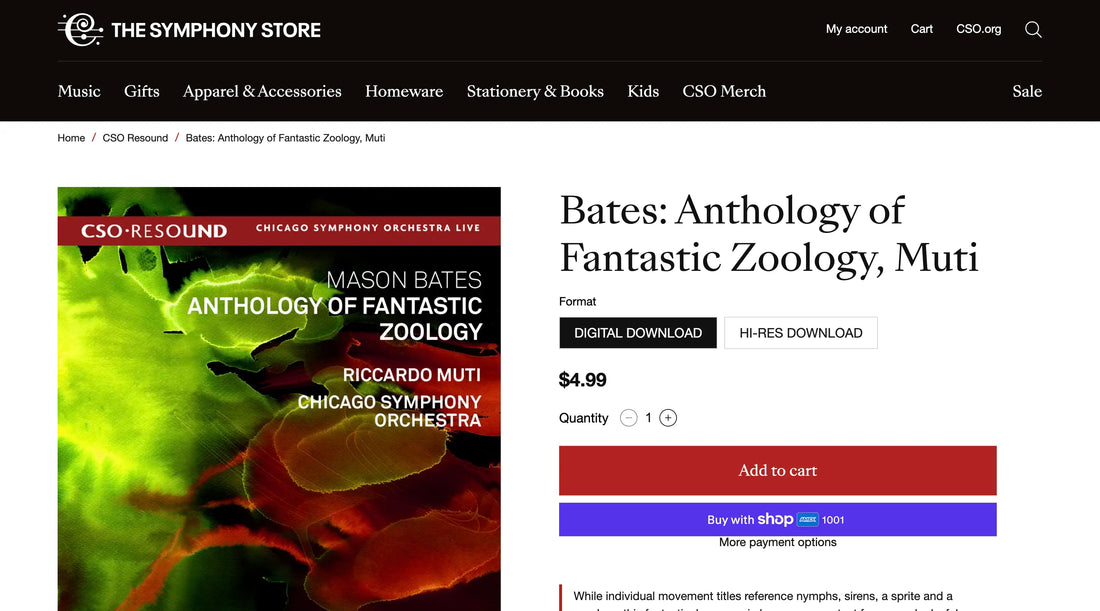Browse Stationery & Books
Image resolution: width=1100 pixels, height=611 pixels.
(535, 91)
